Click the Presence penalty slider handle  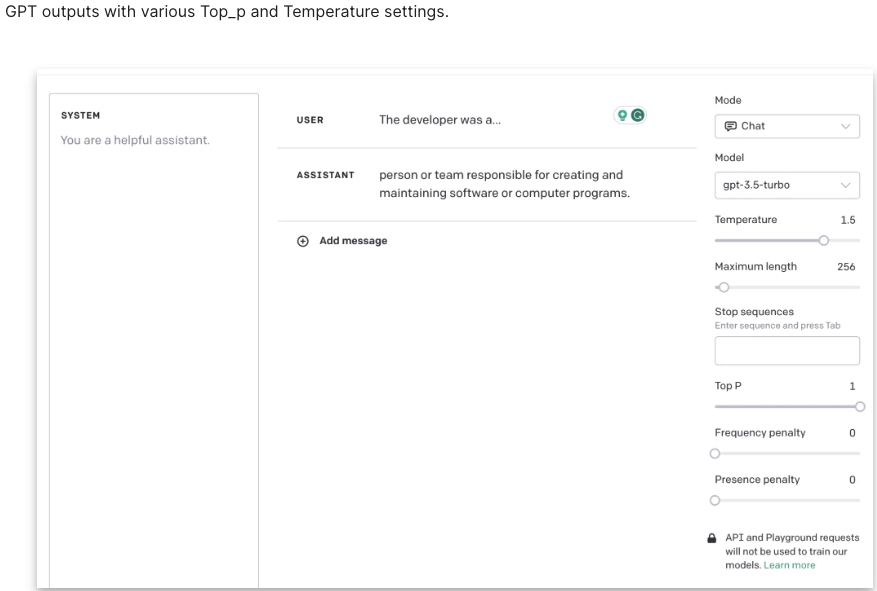pyautogui.click(x=714, y=500)
